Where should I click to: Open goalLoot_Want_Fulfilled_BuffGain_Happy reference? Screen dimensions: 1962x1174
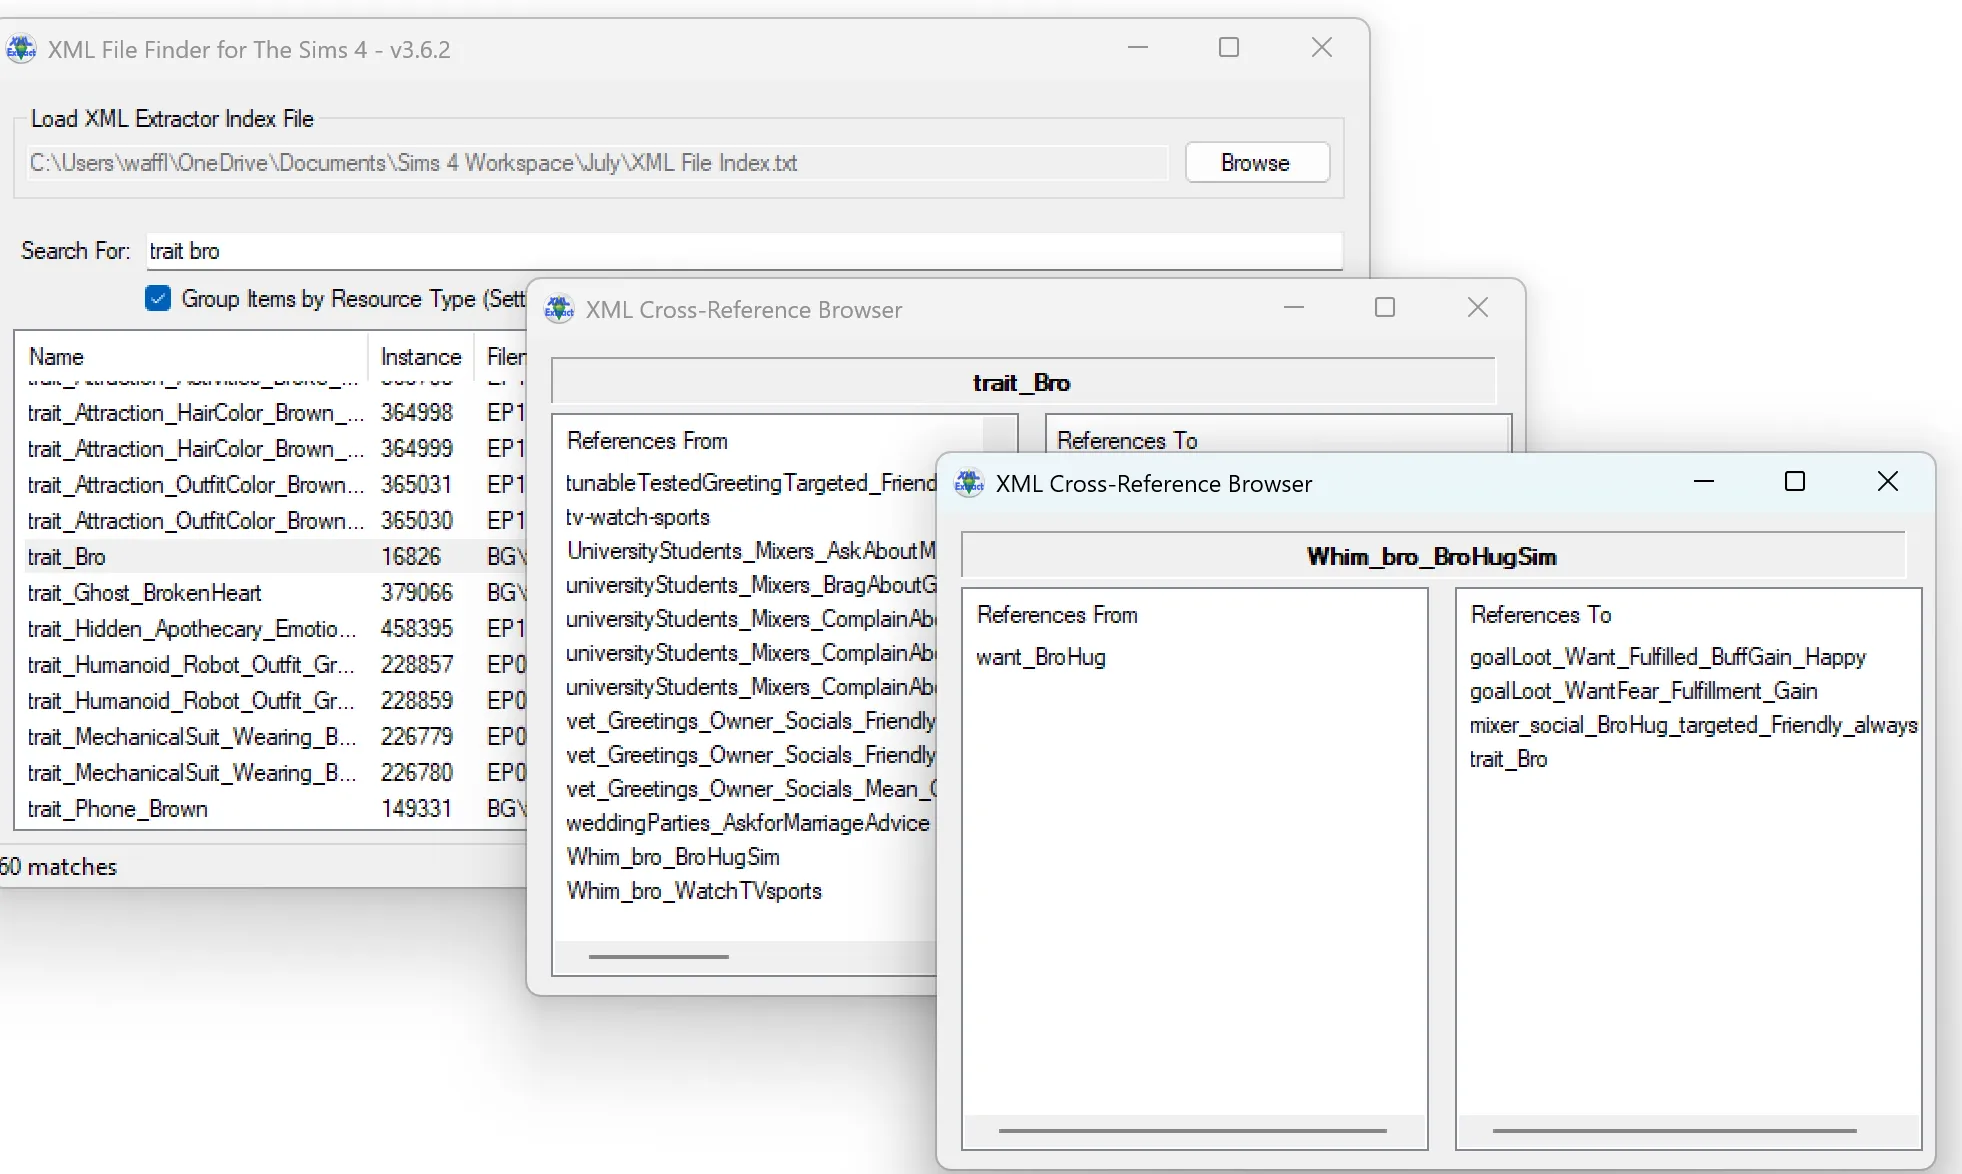click(x=1667, y=657)
